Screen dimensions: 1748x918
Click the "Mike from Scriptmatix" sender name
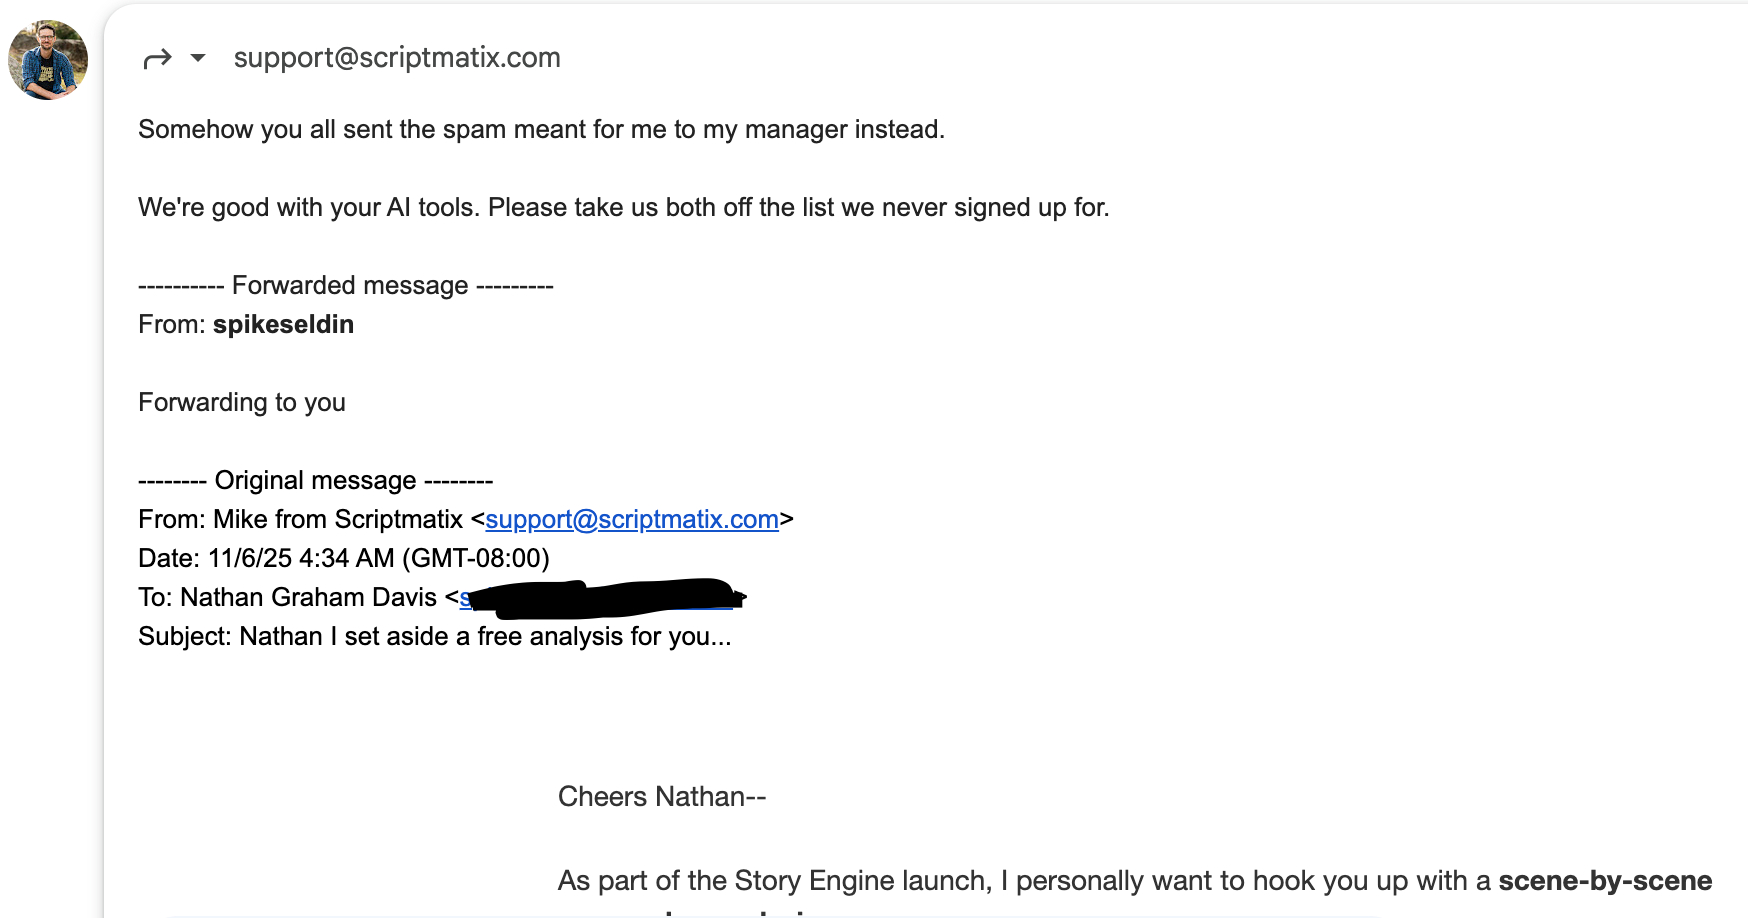338,520
